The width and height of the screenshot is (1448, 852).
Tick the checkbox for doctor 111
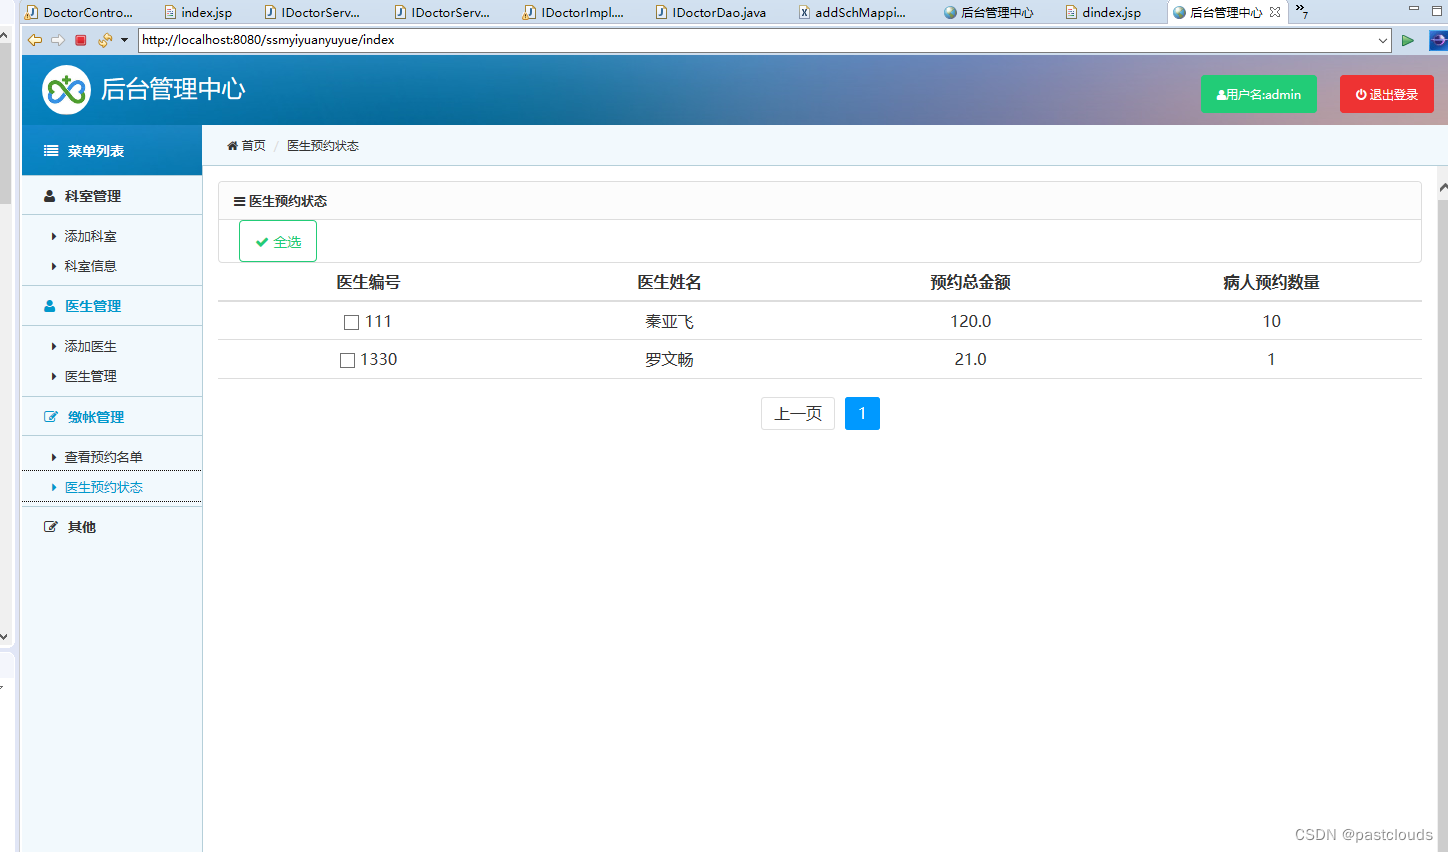click(x=351, y=322)
